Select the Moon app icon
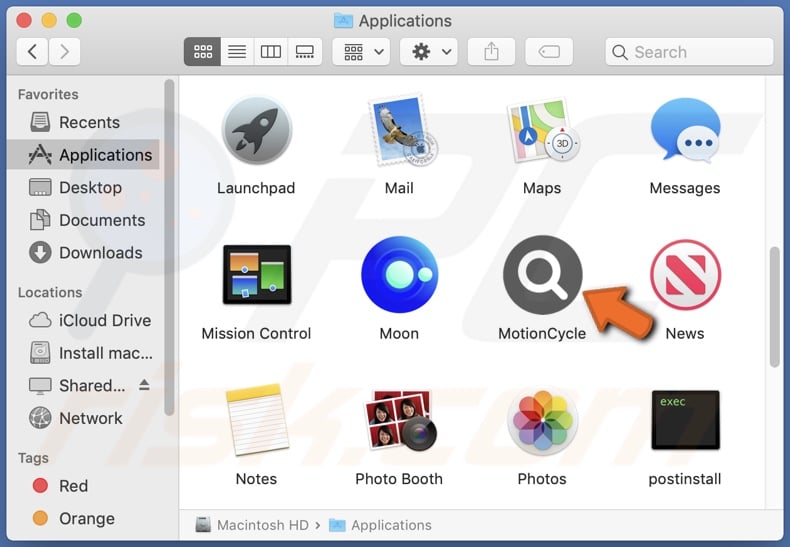 point(399,275)
